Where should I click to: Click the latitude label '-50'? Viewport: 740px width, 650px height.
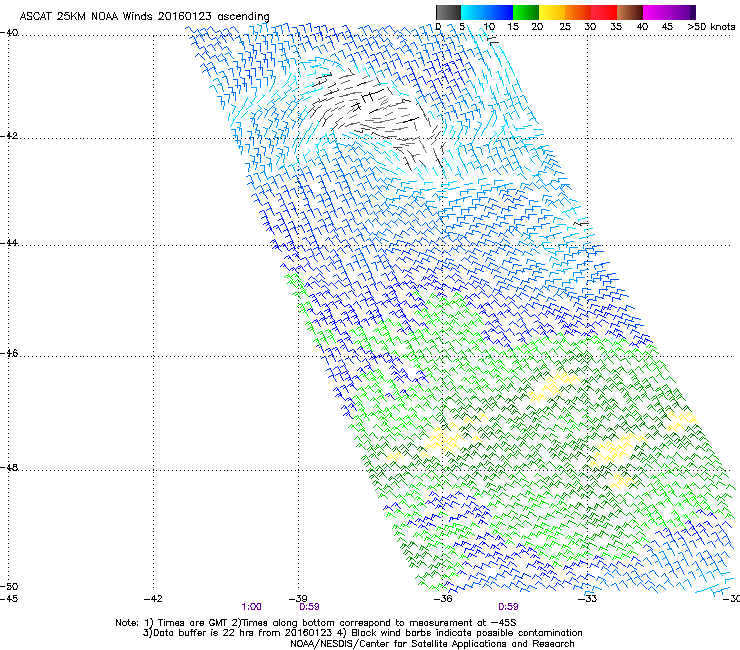tap(9, 586)
